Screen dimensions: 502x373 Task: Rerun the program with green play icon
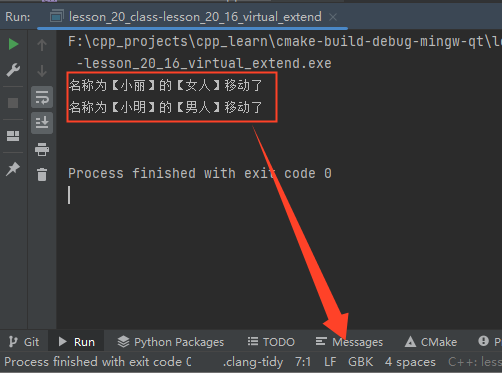pyautogui.click(x=13, y=44)
